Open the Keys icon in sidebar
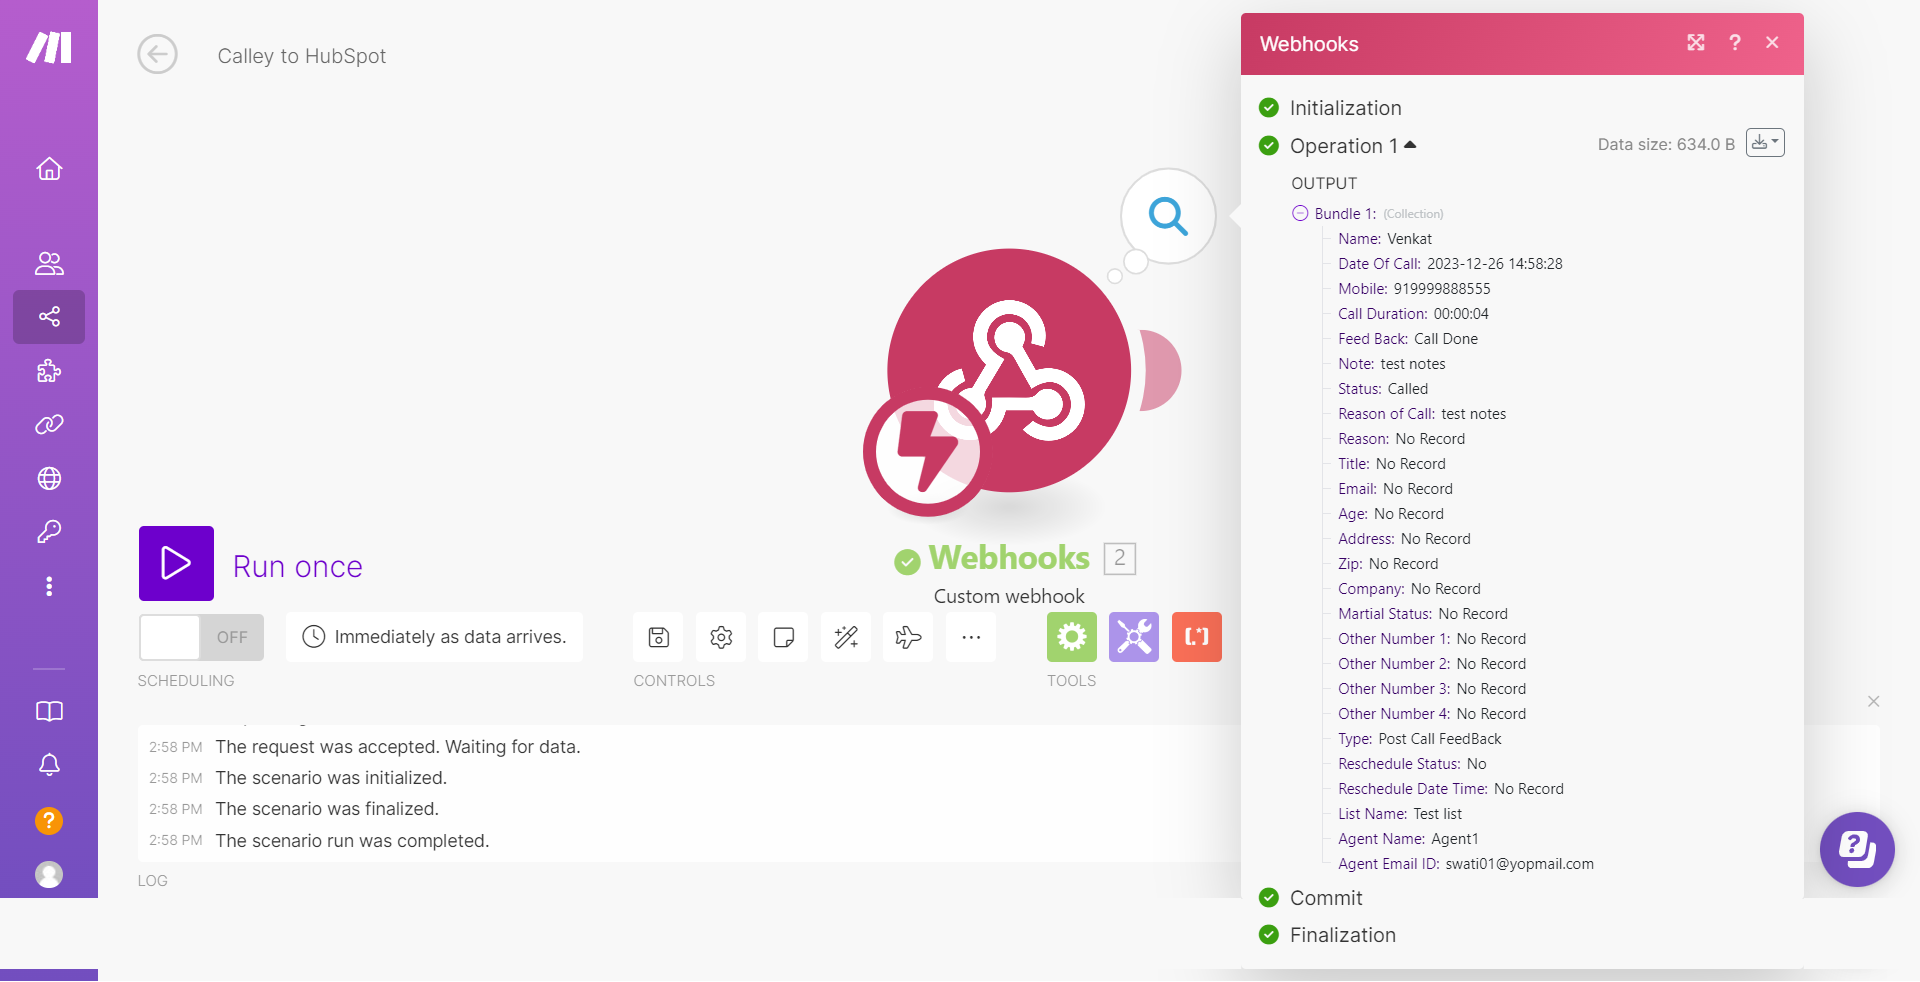Viewport: 1920px width, 982px height. click(x=49, y=532)
